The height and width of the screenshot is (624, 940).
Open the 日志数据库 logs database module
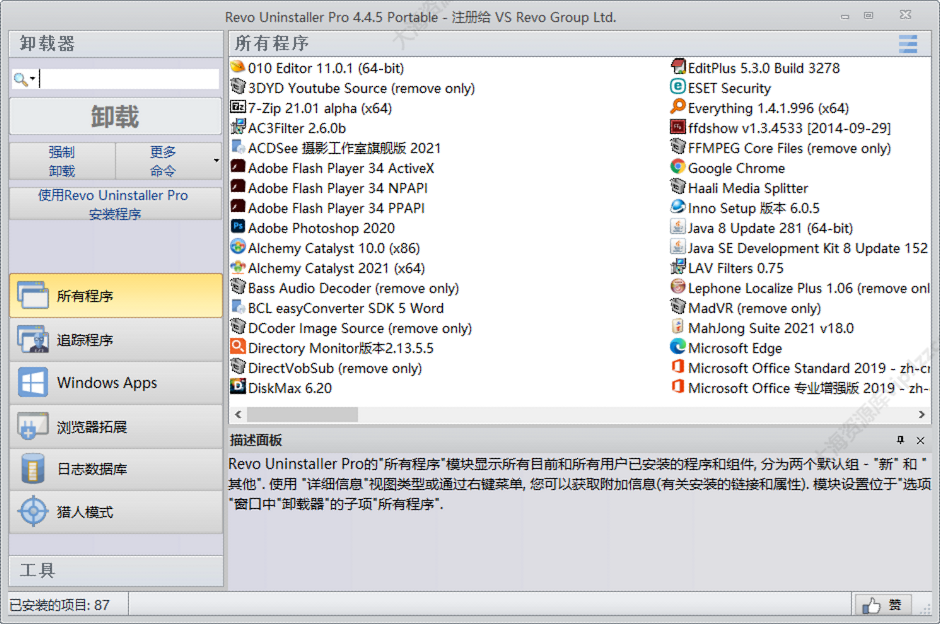(x=116, y=469)
